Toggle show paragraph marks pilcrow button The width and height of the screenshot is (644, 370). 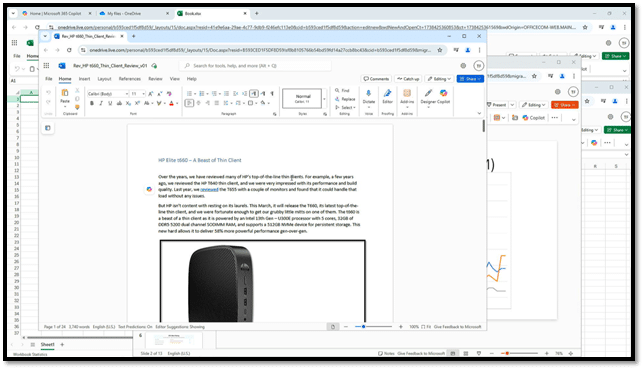pyautogui.click(x=272, y=94)
